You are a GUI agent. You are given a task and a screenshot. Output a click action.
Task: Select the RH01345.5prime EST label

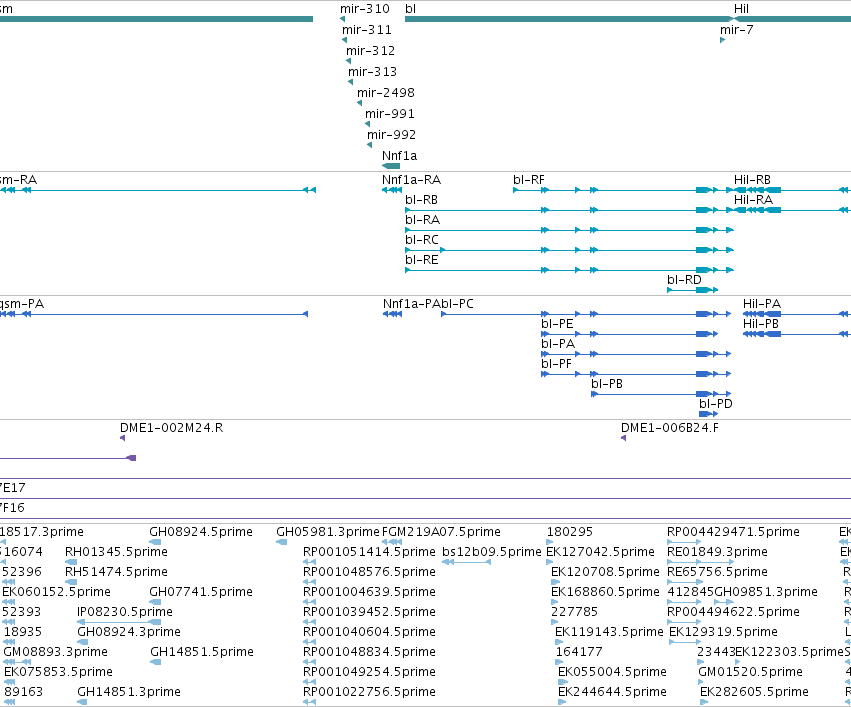(116, 552)
